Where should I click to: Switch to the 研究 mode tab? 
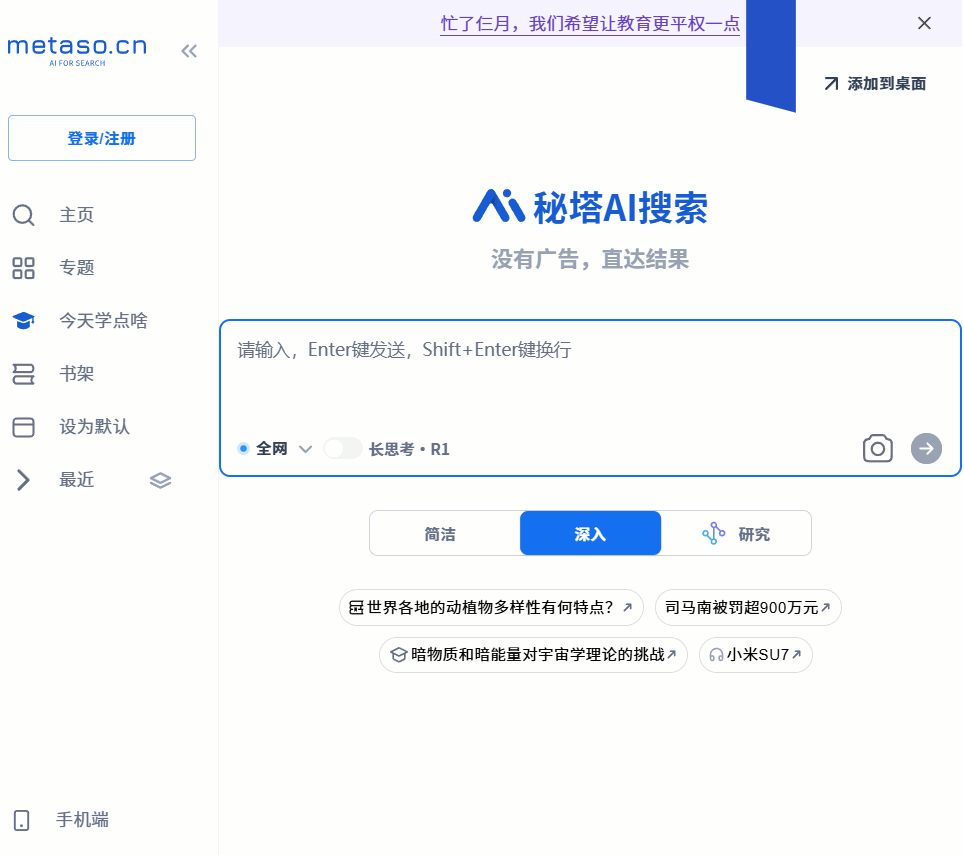tap(737, 534)
